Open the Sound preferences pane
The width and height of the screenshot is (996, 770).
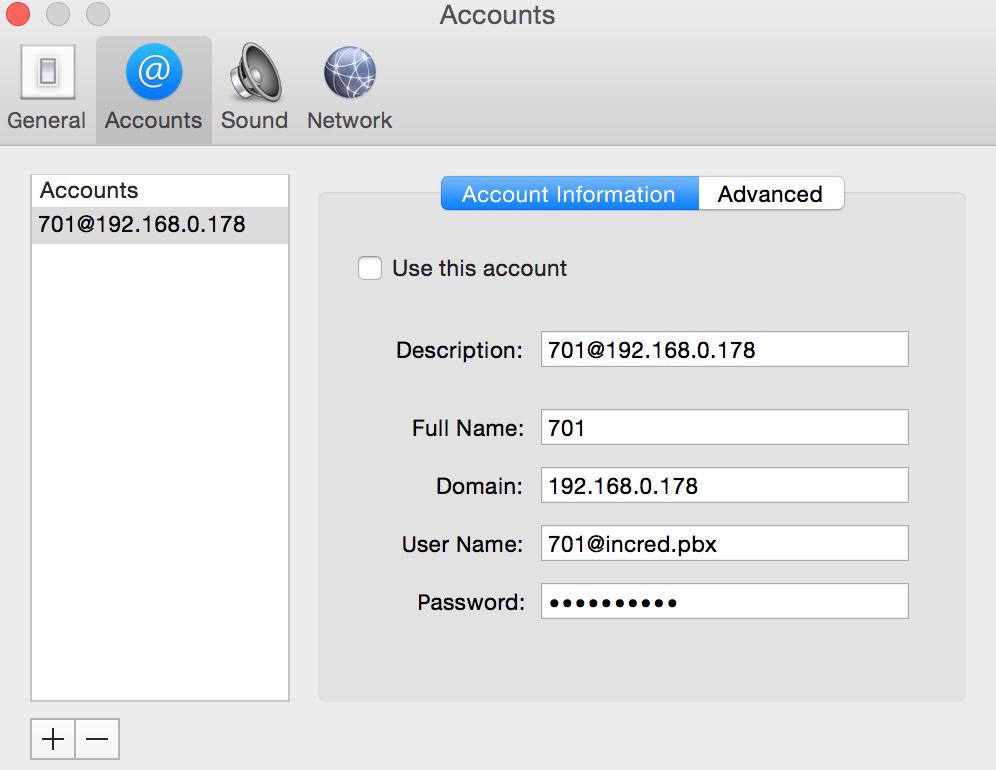point(254,88)
